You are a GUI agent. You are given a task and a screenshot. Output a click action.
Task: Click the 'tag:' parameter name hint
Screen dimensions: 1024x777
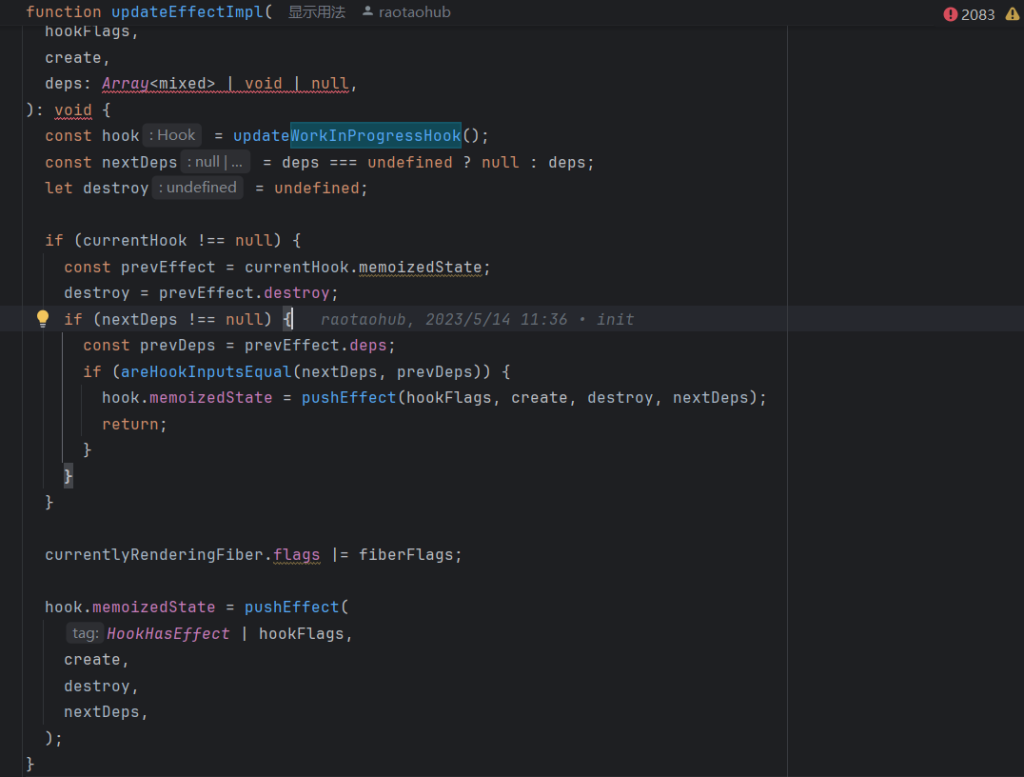[85, 633]
